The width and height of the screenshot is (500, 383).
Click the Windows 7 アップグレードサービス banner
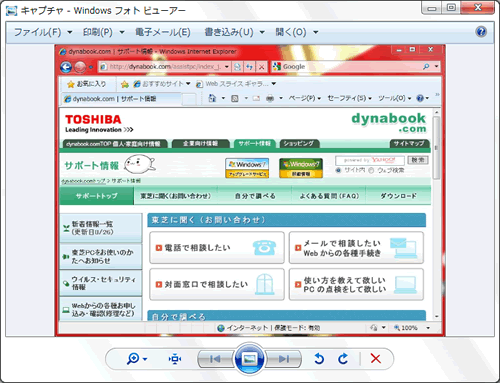247,168
